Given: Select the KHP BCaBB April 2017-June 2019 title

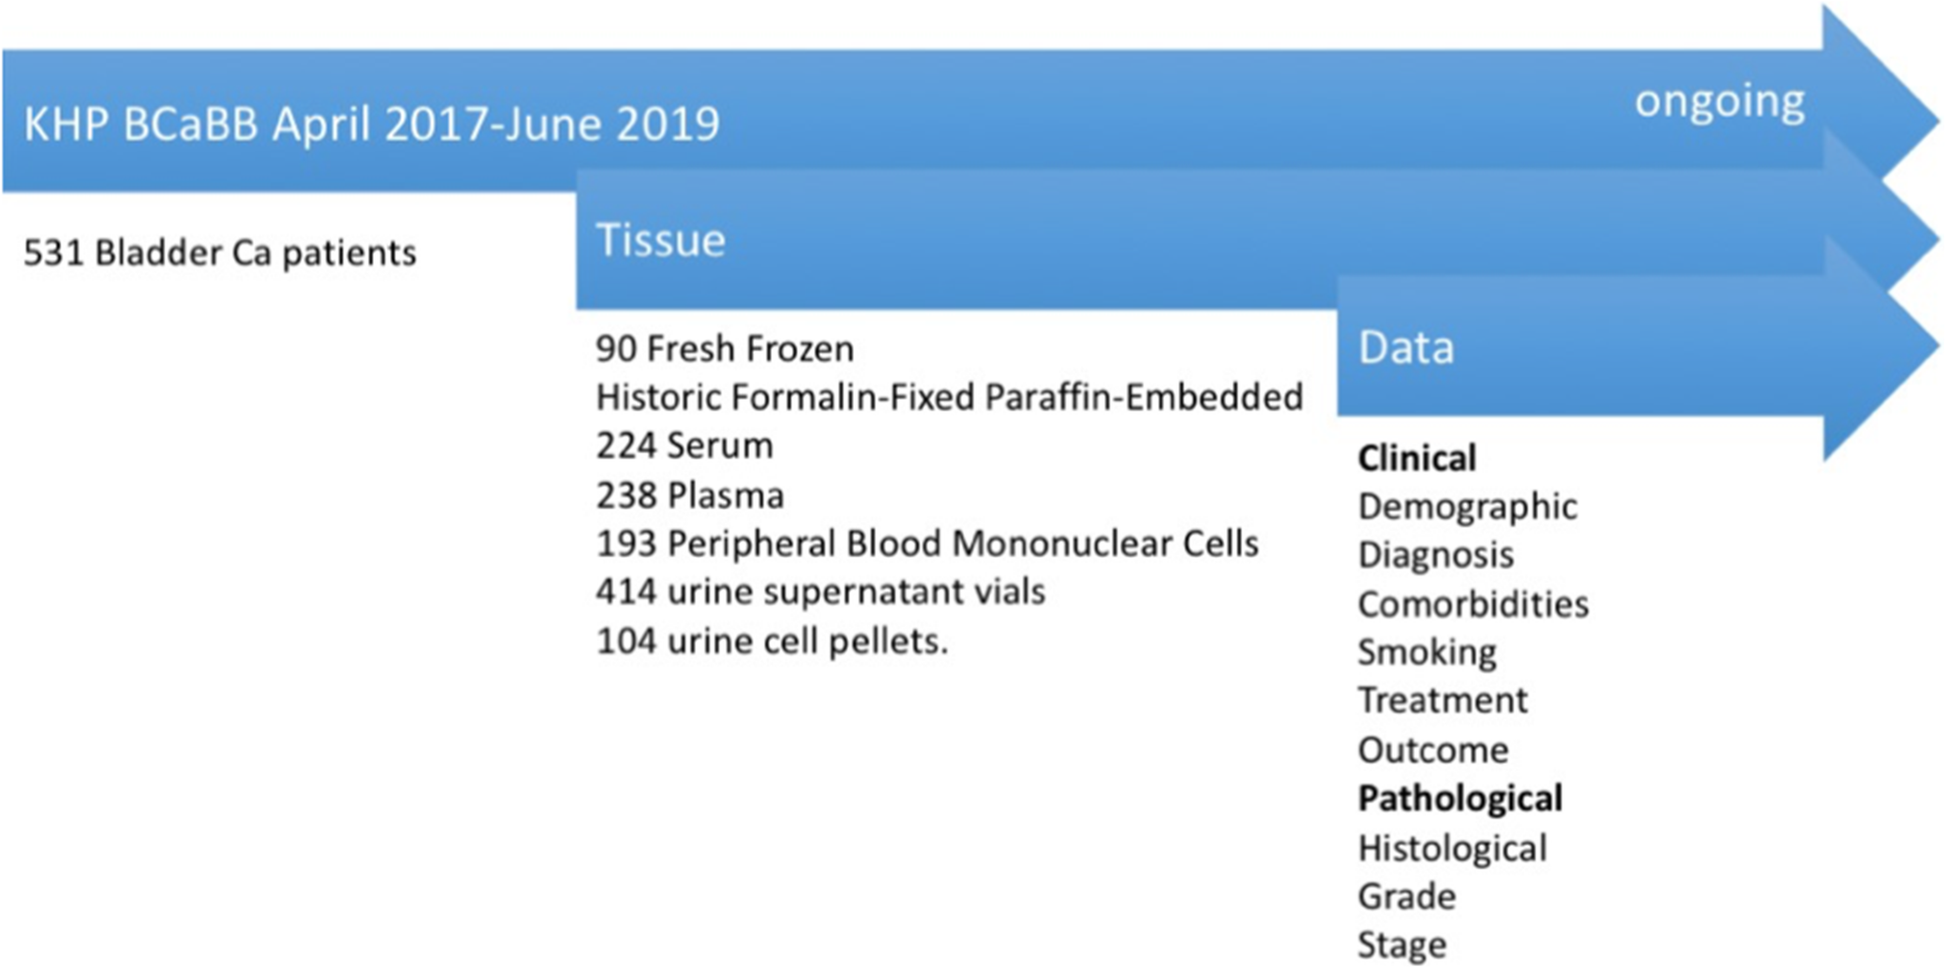Looking at the screenshot, I should (371, 125).
